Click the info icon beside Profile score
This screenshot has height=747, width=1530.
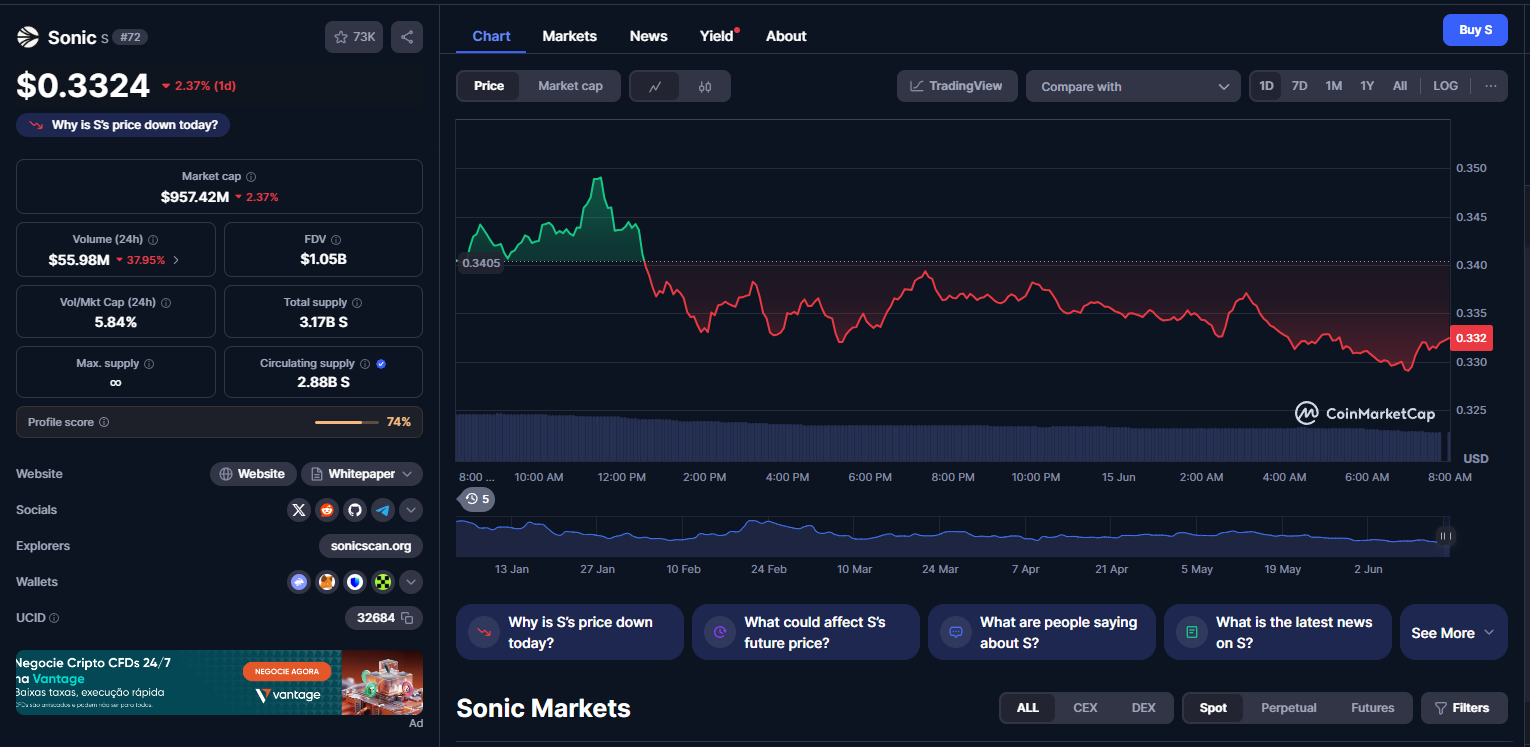(x=104, y=422)
